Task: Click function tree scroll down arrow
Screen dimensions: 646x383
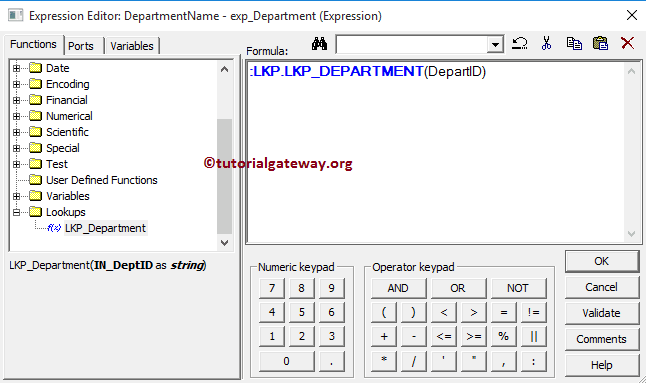Action: coord(224,243)
